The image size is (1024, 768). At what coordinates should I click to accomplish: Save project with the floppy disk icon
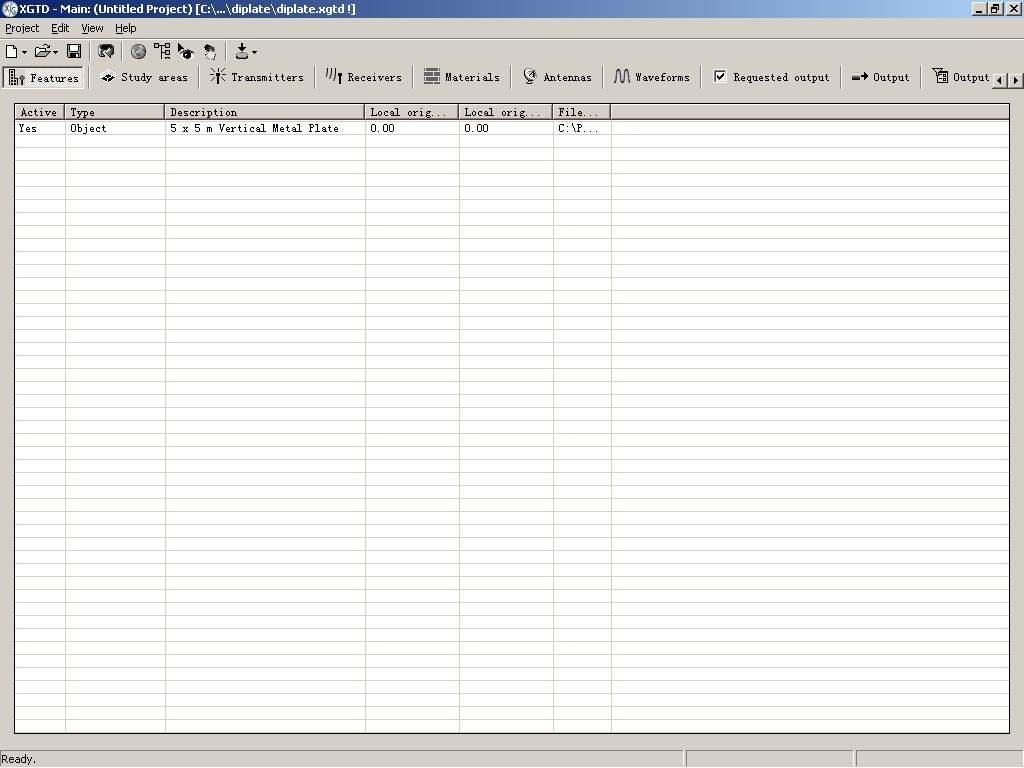(74, 52)
